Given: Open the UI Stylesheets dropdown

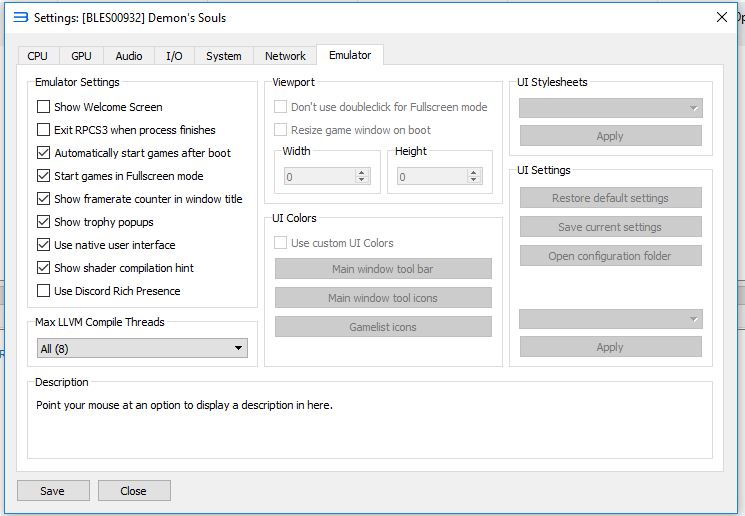Looking at the screenshot, I should [x=610, y=108].
